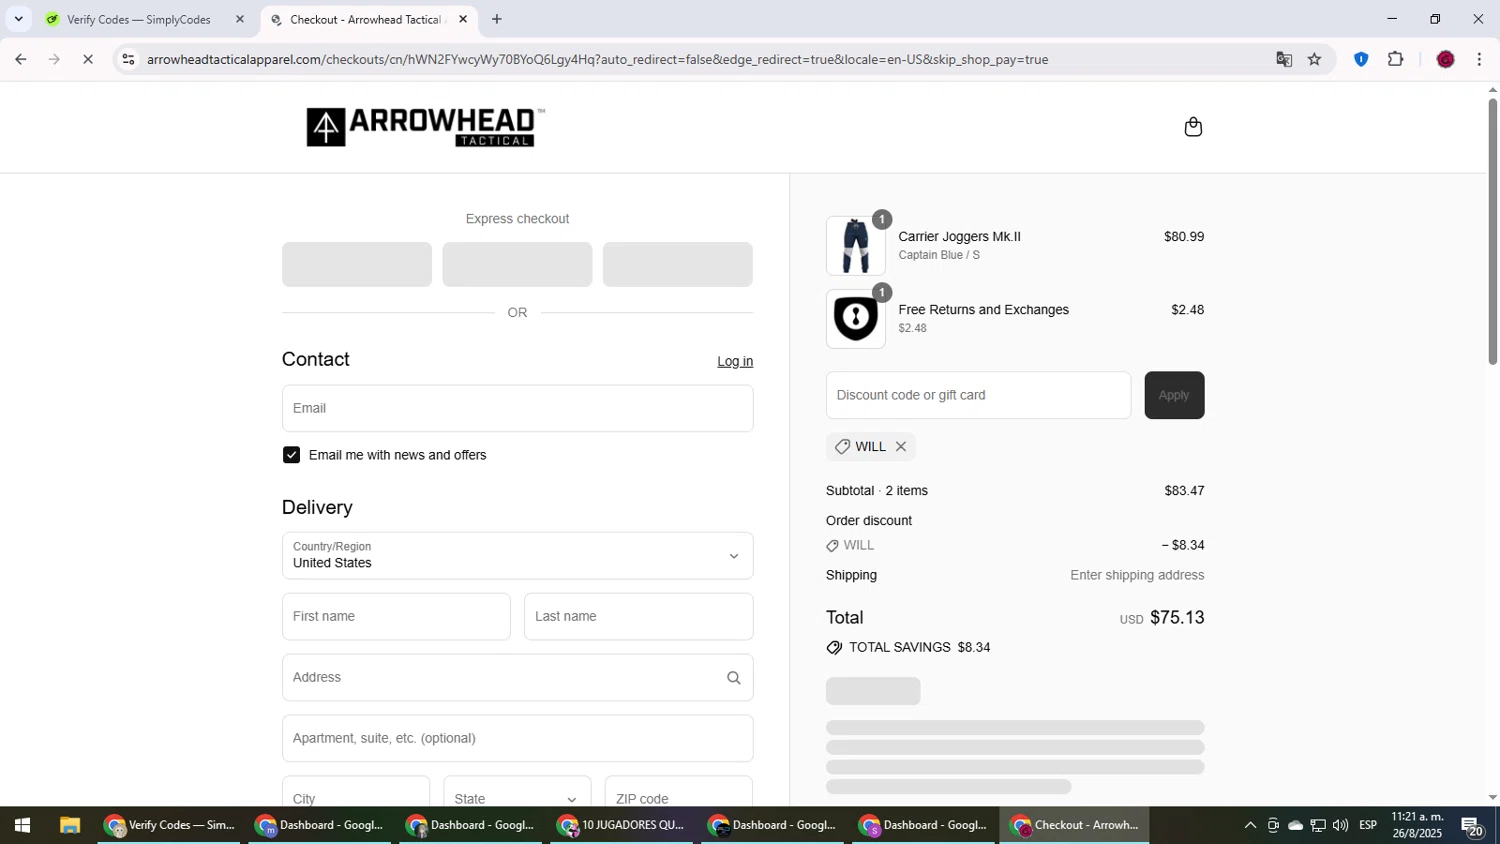Click the Carrier Joggers Mk.II product thumbnail

(x=855, y=246)
